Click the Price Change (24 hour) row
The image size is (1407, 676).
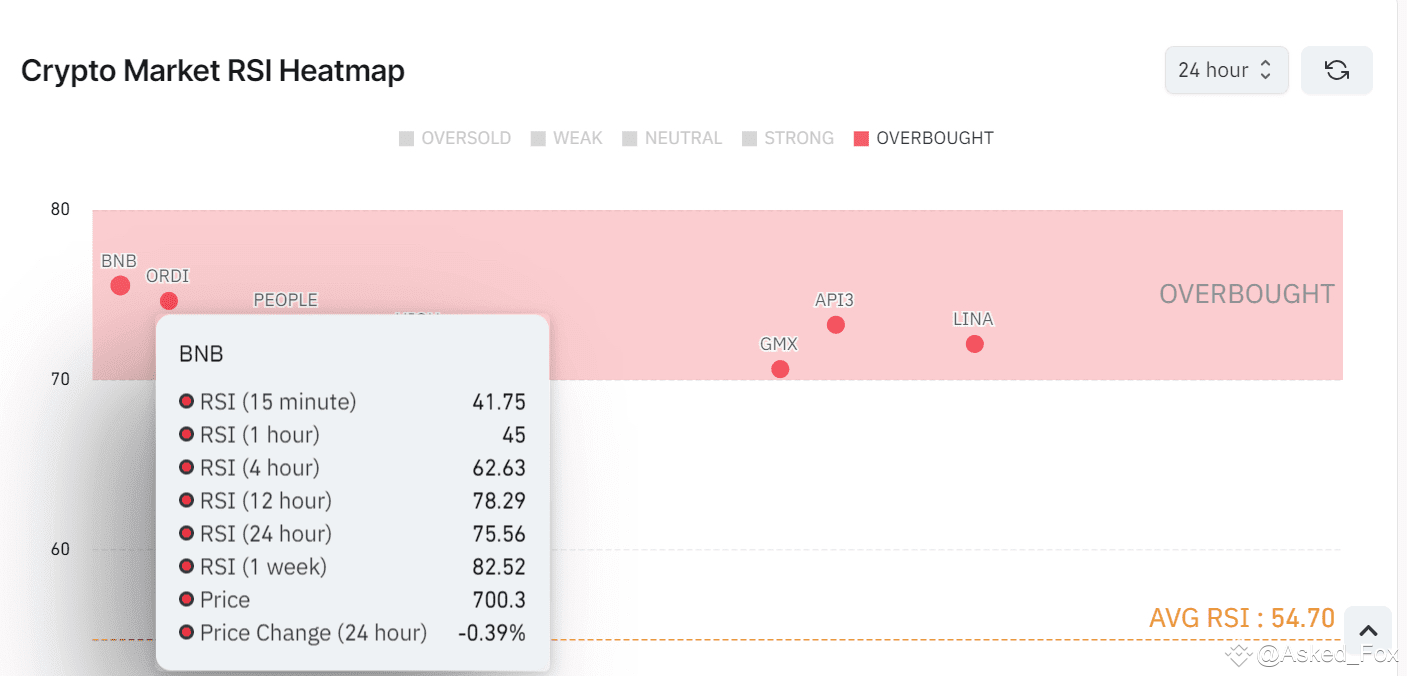351,633
